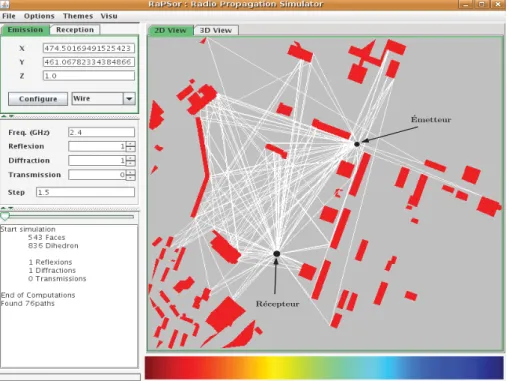This screenshot has height=381, width=509.
Task: Open the File menu
Action: coord(9,16)
